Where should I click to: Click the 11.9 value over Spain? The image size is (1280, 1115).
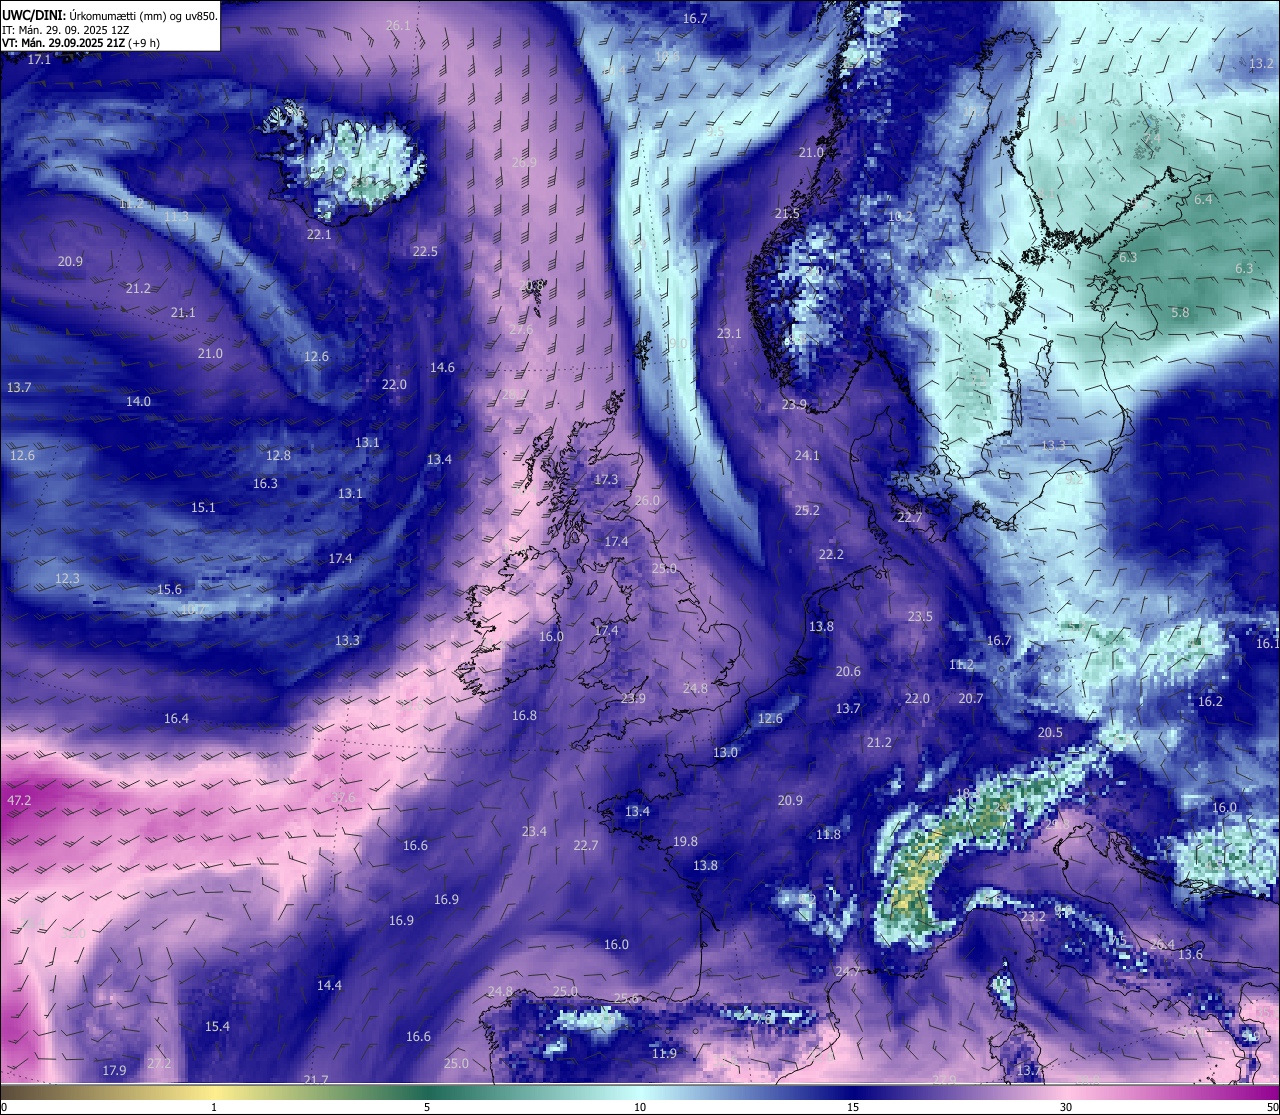(x=664, y=1053)
